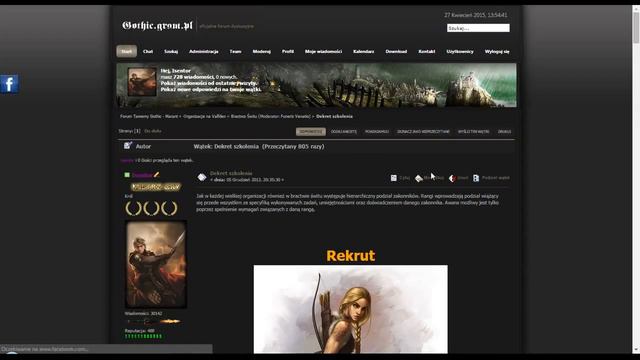Click the Do dołu link
Viewport: 640px width, 360px height.
[x=153, y=131]
